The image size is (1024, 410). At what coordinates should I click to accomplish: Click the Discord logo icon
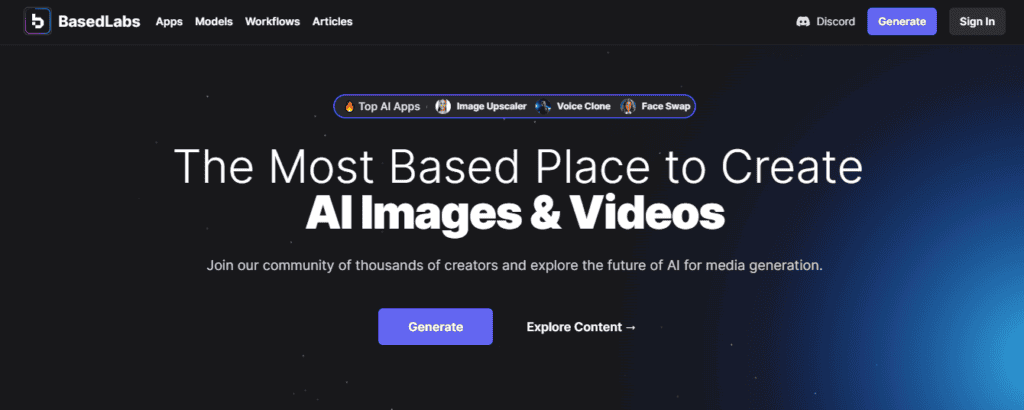[803, 21]
